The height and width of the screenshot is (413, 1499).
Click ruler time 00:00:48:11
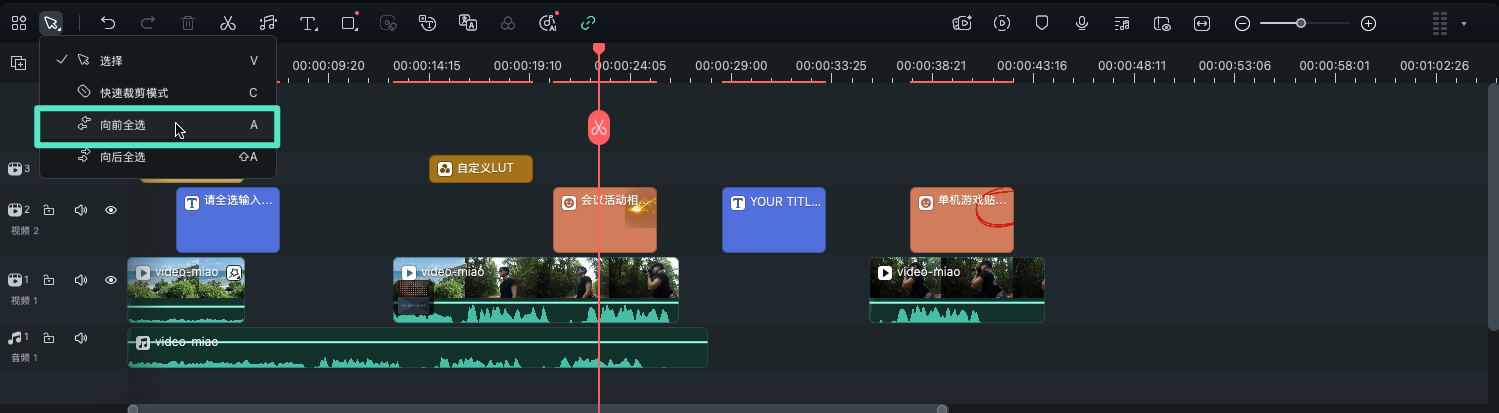1132,65
